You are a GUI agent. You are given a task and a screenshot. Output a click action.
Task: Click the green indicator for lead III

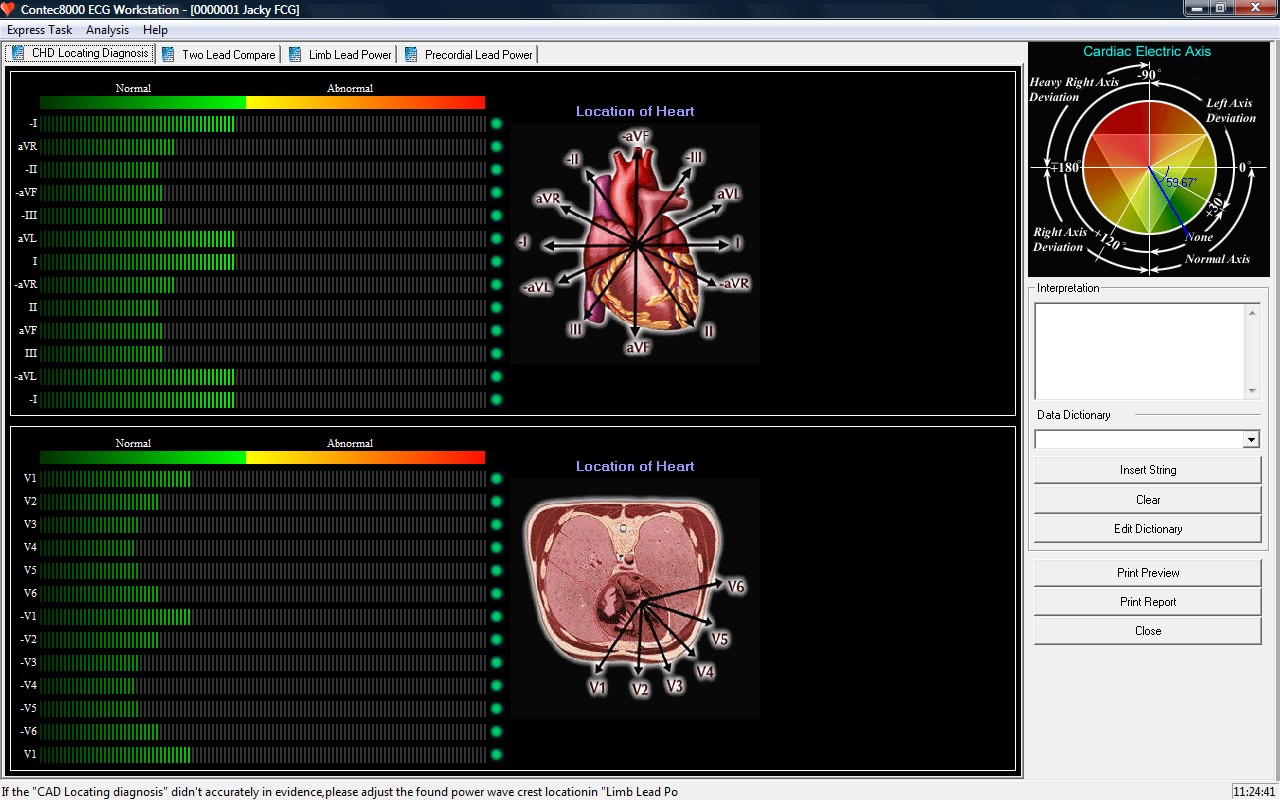coord(496,354)
